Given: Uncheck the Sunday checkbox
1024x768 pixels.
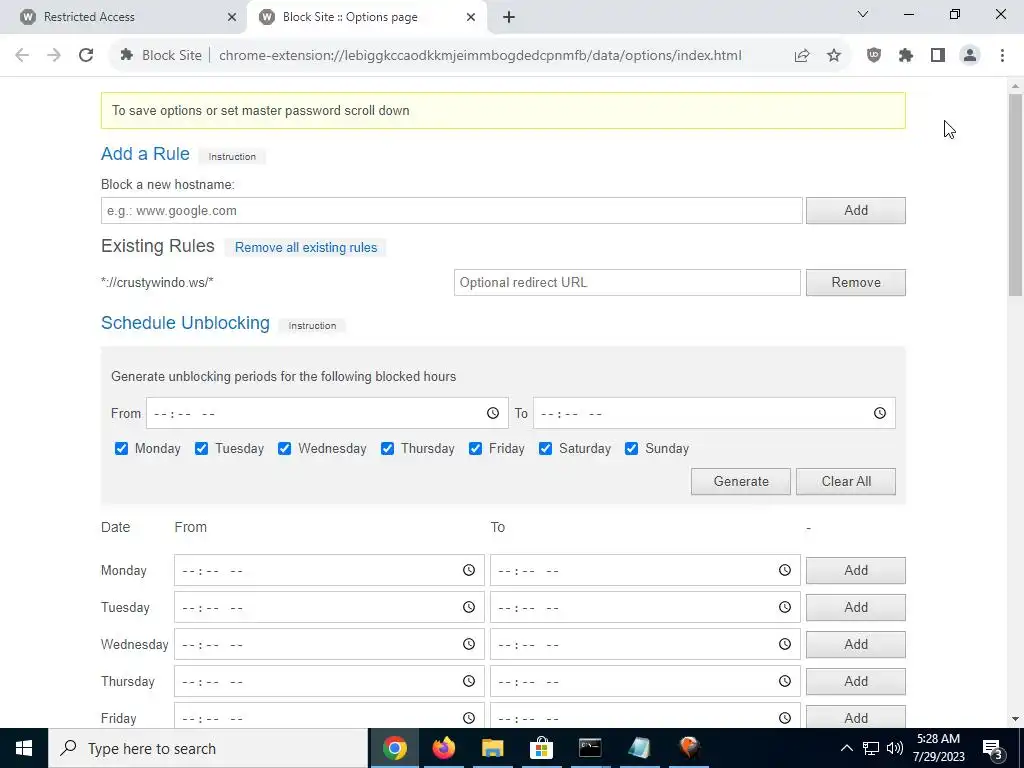Looking at the screenshot, I should click(632, 449).
